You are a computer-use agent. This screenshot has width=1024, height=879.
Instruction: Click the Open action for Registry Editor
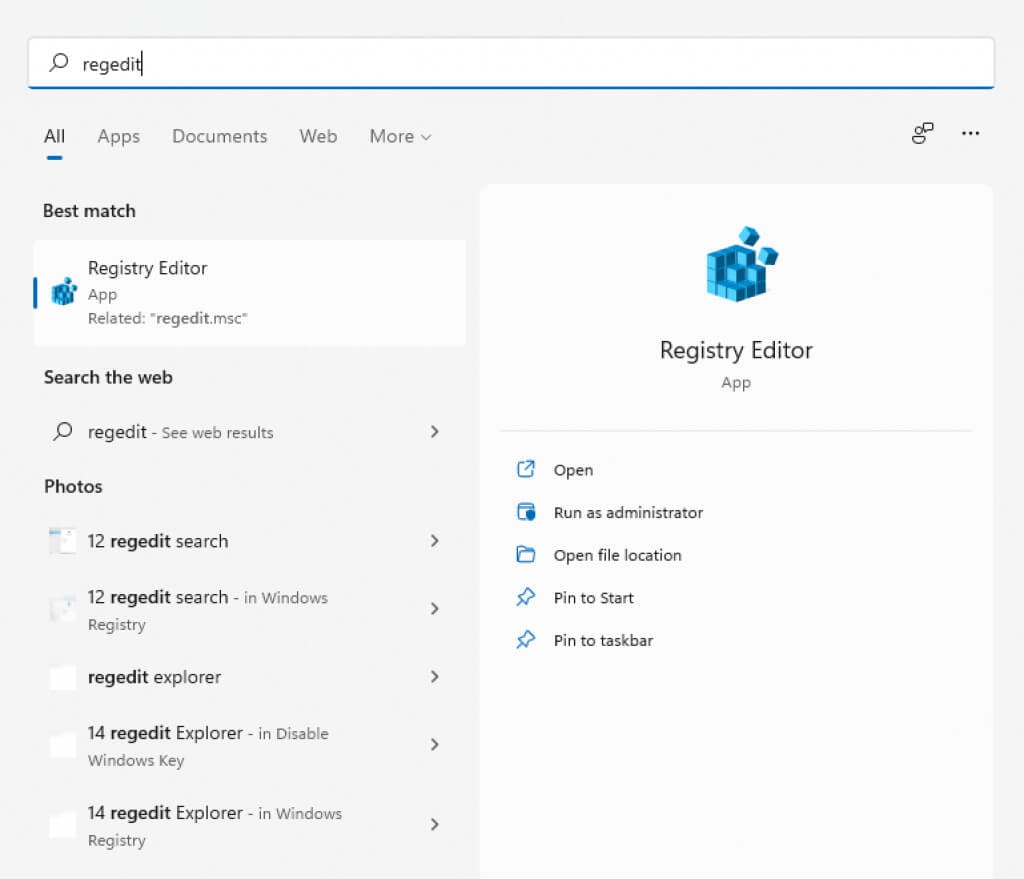(573, 470)
